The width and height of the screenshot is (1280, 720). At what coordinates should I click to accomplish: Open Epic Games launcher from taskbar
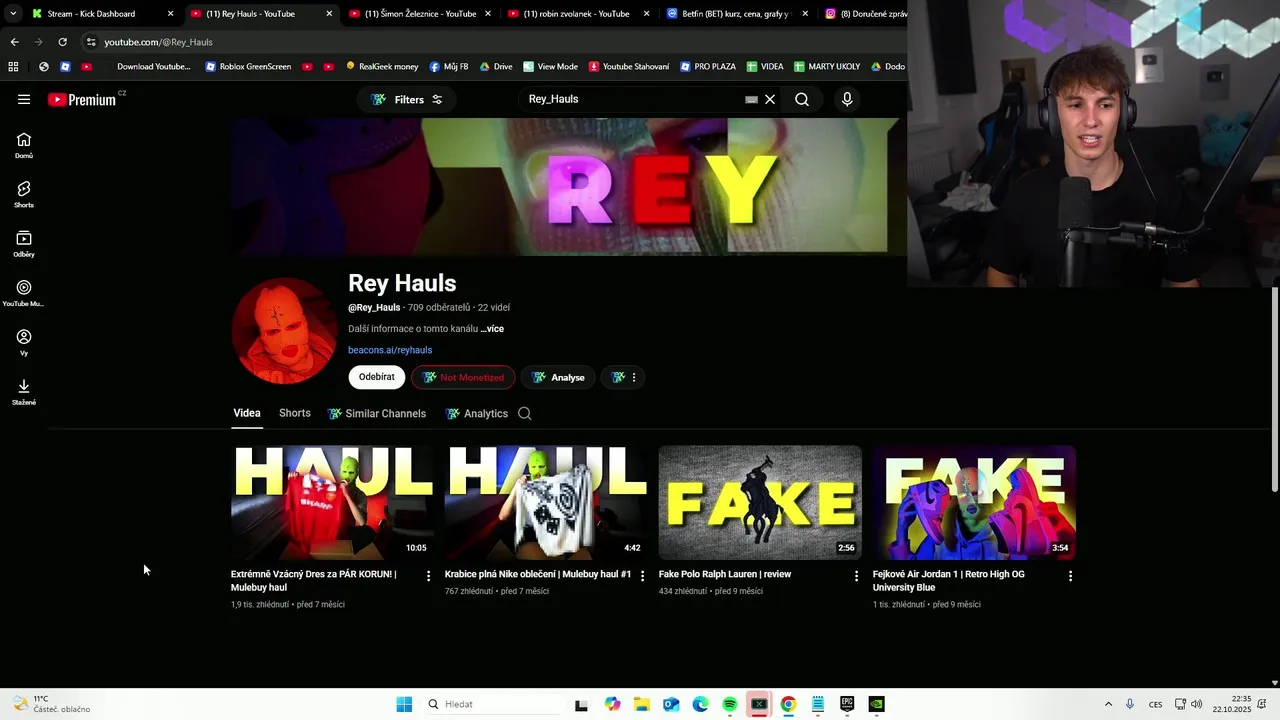point(847,704)
